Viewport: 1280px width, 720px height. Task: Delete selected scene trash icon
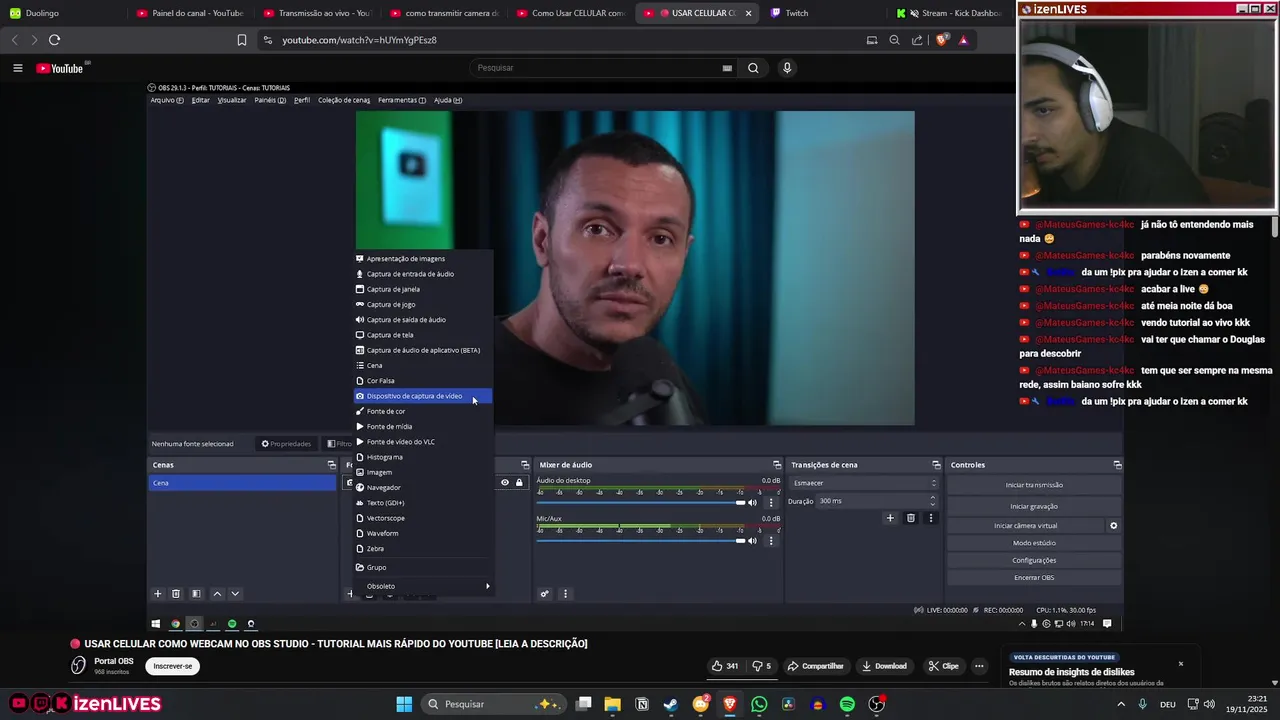pos(176,594)
